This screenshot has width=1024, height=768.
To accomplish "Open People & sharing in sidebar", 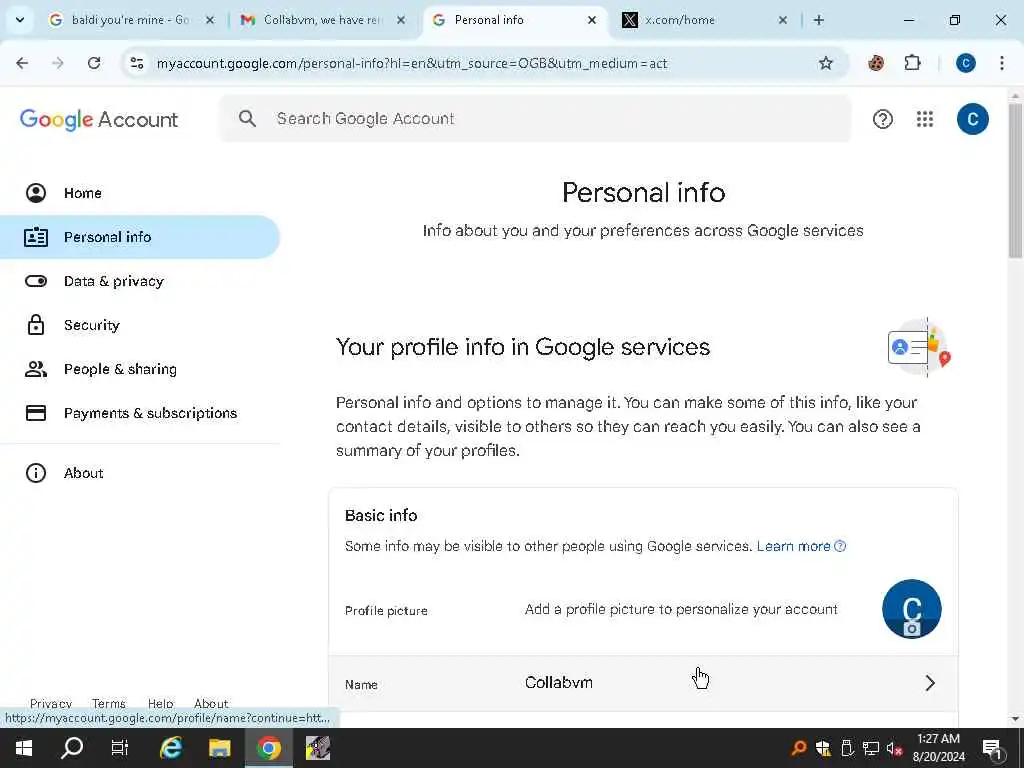I will point(140,369).
